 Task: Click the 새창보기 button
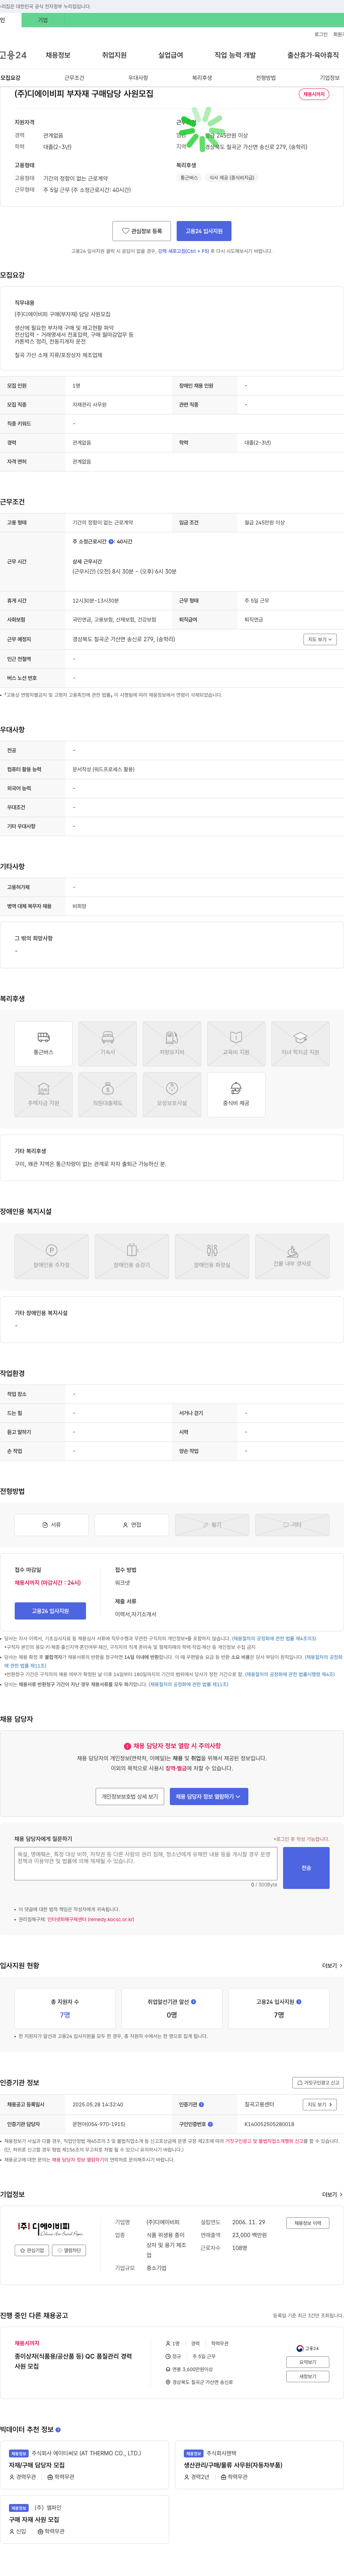click(x=308, y=2376)
